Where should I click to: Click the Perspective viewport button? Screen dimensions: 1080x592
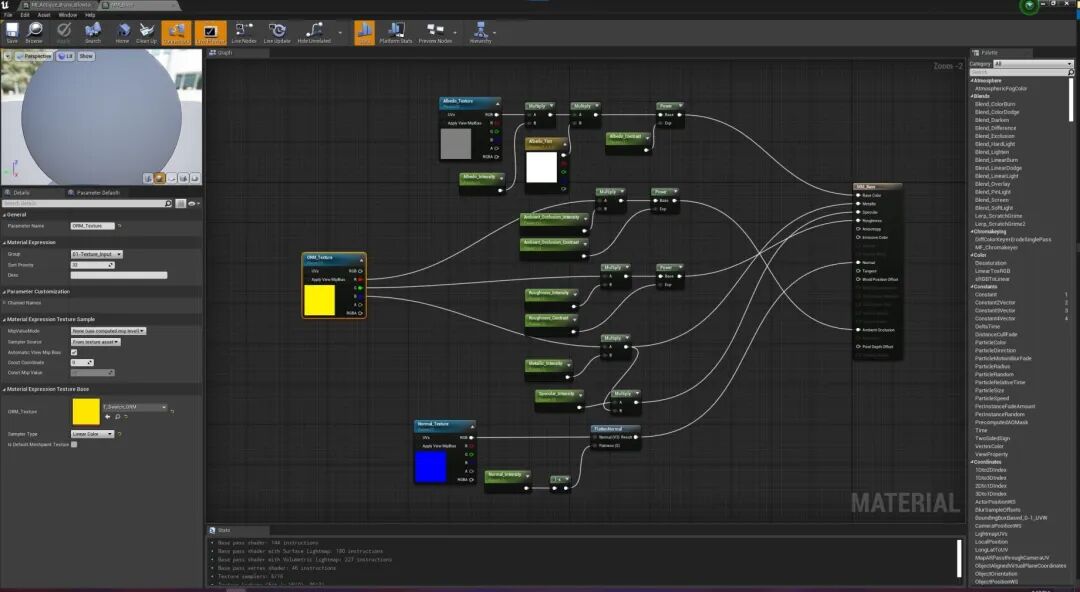[34, 56]
